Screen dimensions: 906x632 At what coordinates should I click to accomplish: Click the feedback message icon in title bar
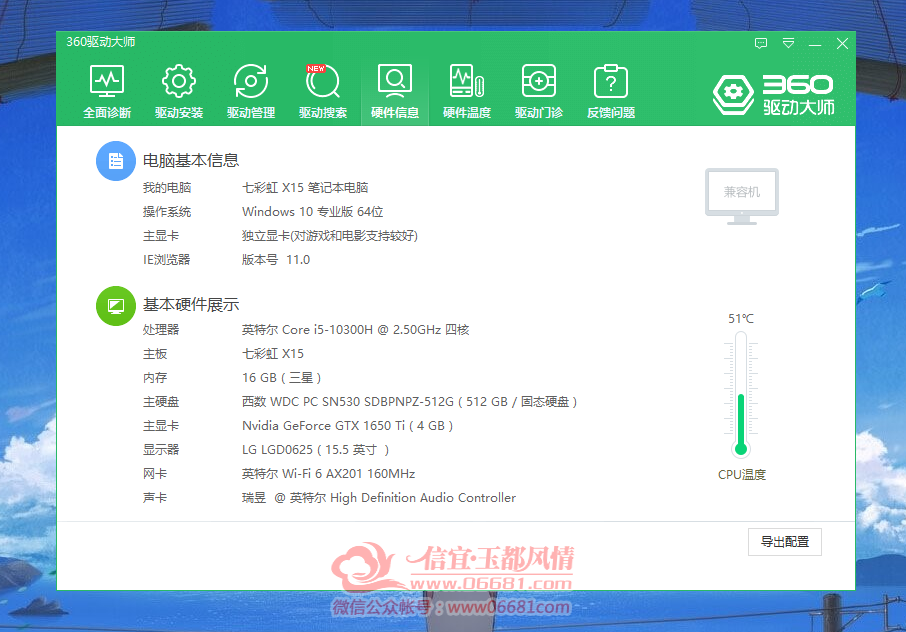[761, 43]
